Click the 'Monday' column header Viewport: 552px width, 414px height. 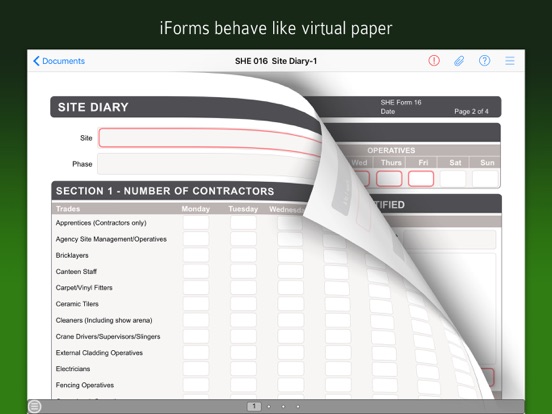coord(196,209)
